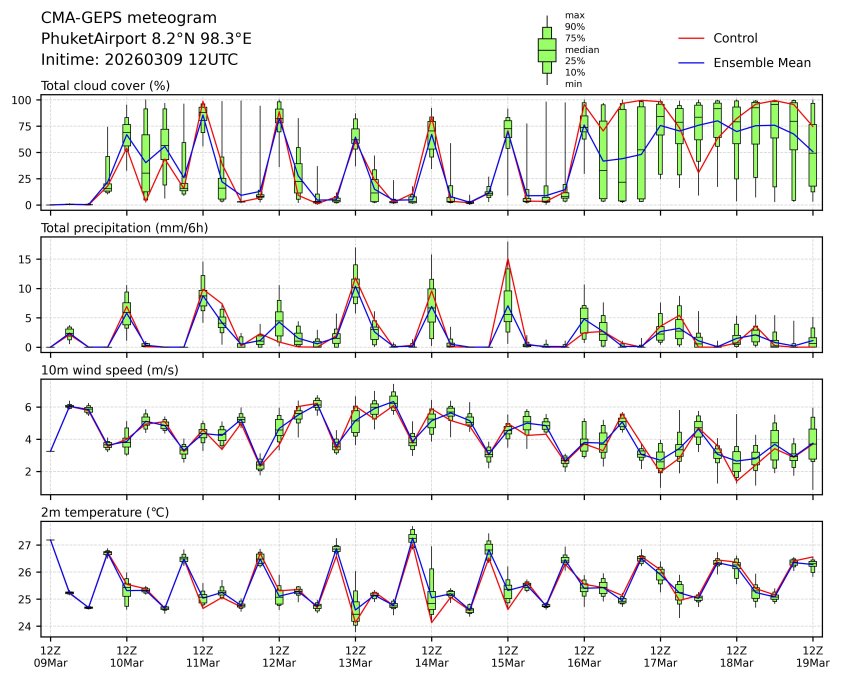Select the Control legend label
Image resolution: width=841 pixels, height=680 pixels.
pos(735,38)
